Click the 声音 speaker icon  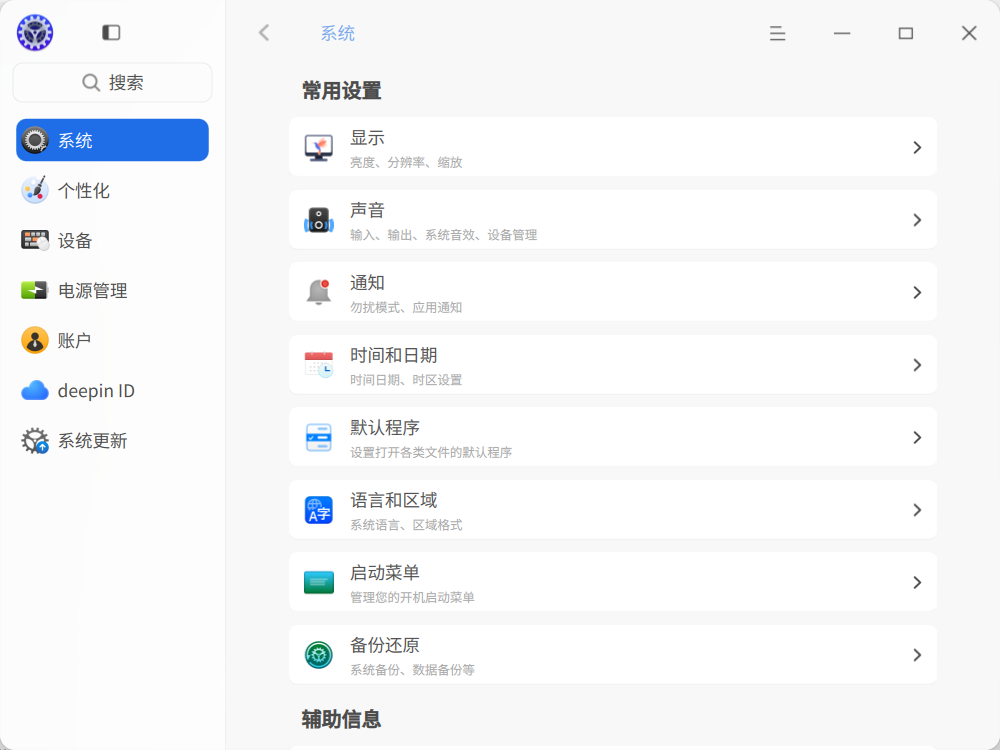coord(319,220)
